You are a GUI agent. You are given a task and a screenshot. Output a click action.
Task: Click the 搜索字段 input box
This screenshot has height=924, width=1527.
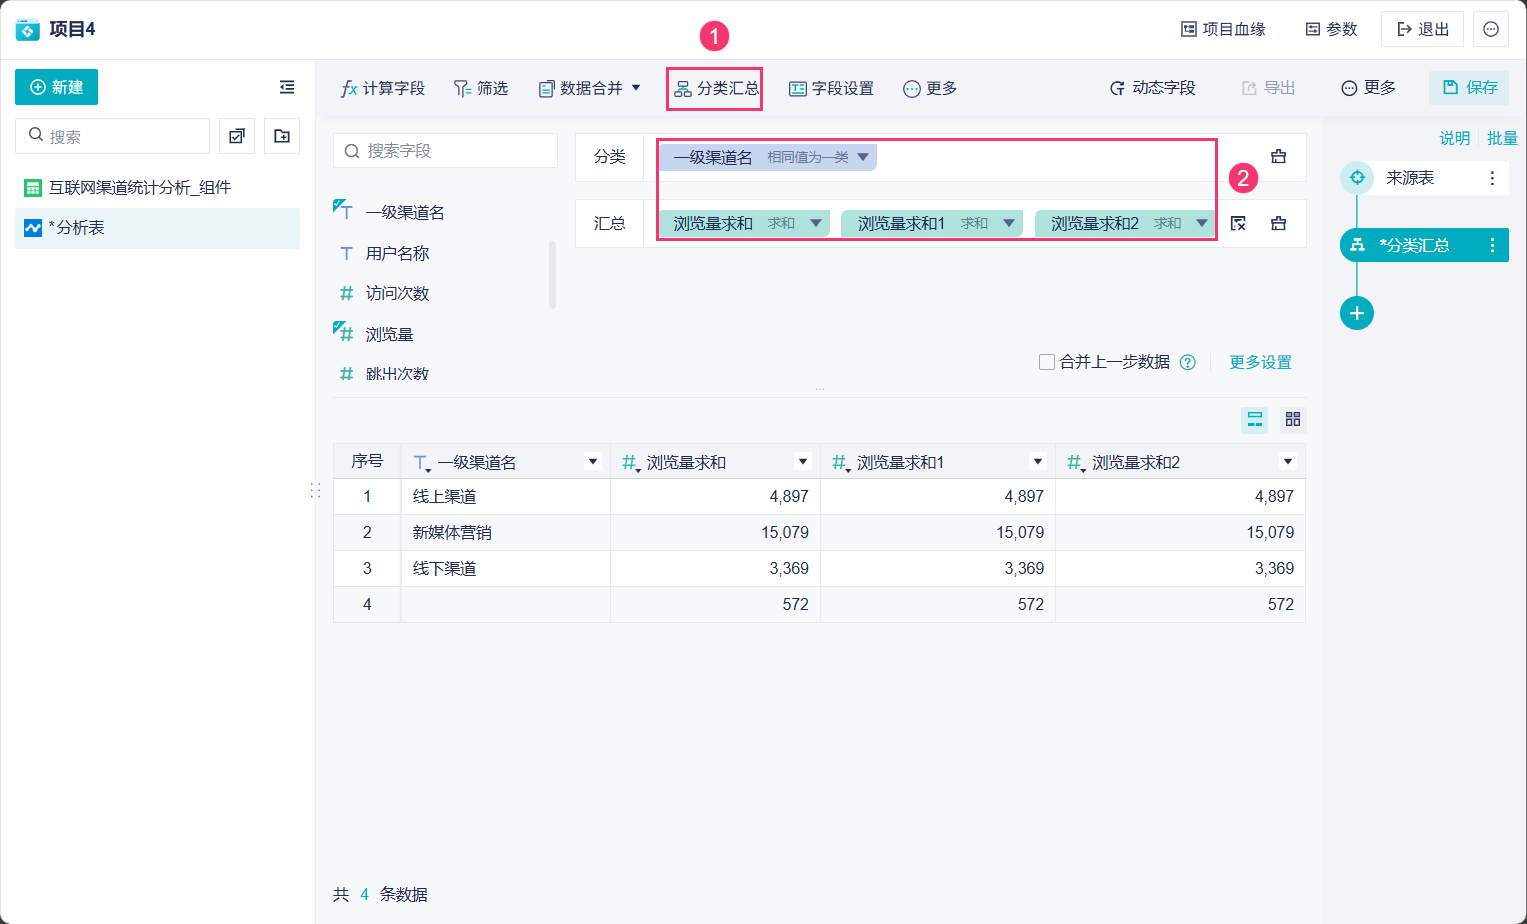click(x=445, y=151)
